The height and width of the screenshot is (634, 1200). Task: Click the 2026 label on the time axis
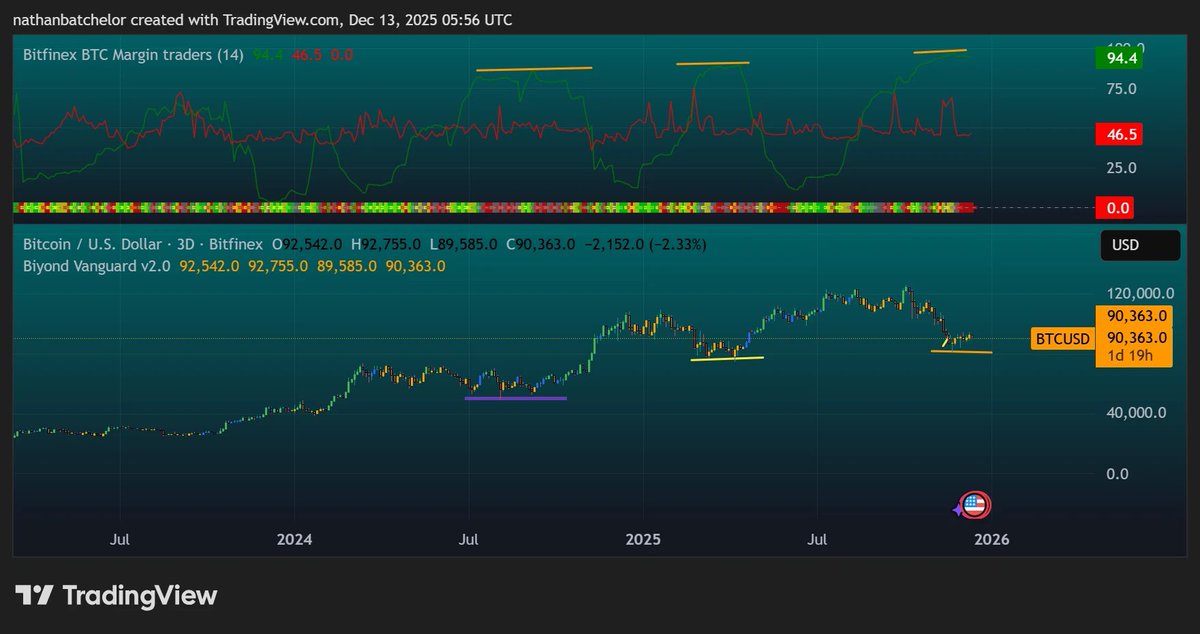coord(991,540)
